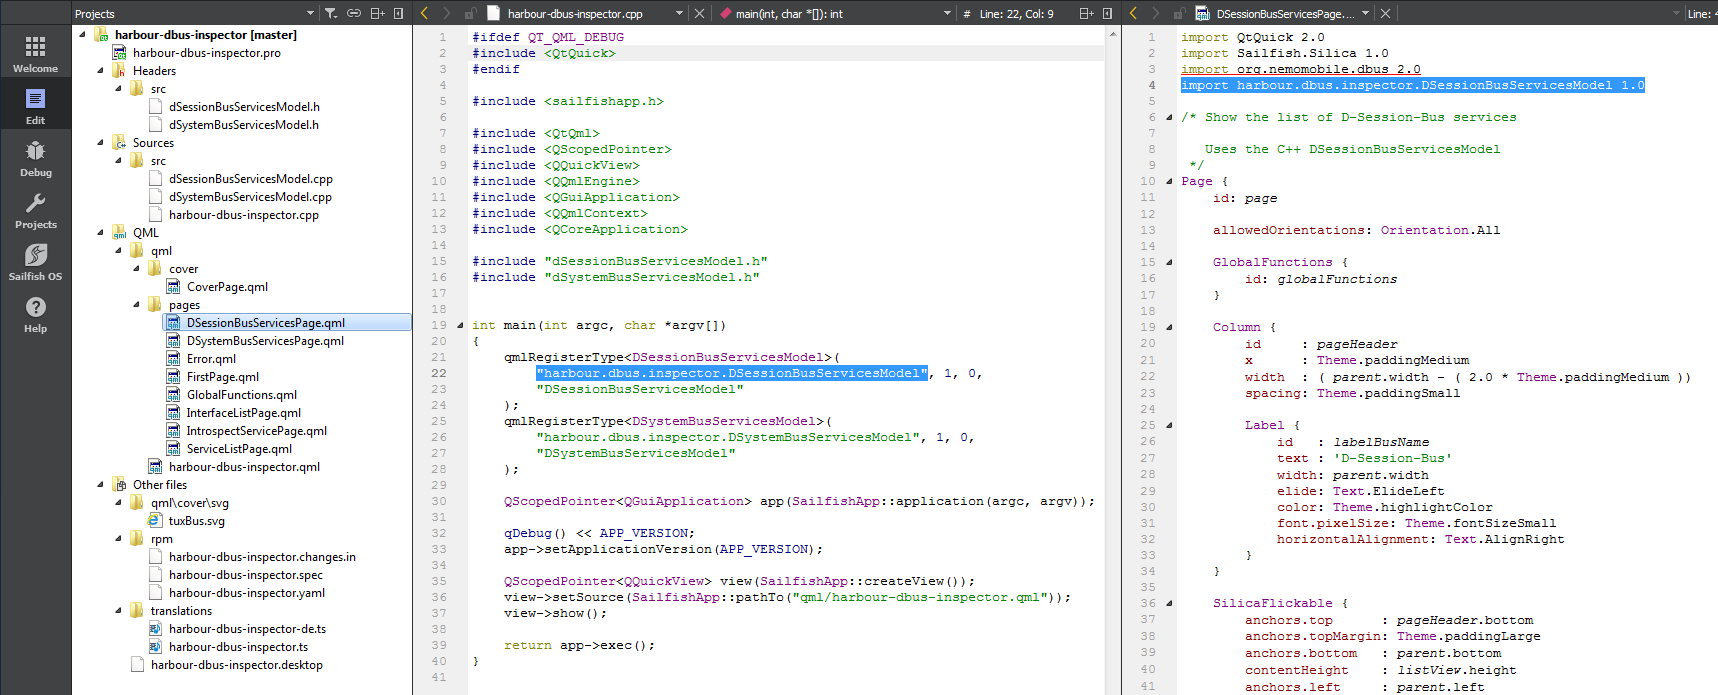The height and width of the screenshot is (695, 1718).
Task: Select CoverPage.qml in the tree
Action: 227,286
